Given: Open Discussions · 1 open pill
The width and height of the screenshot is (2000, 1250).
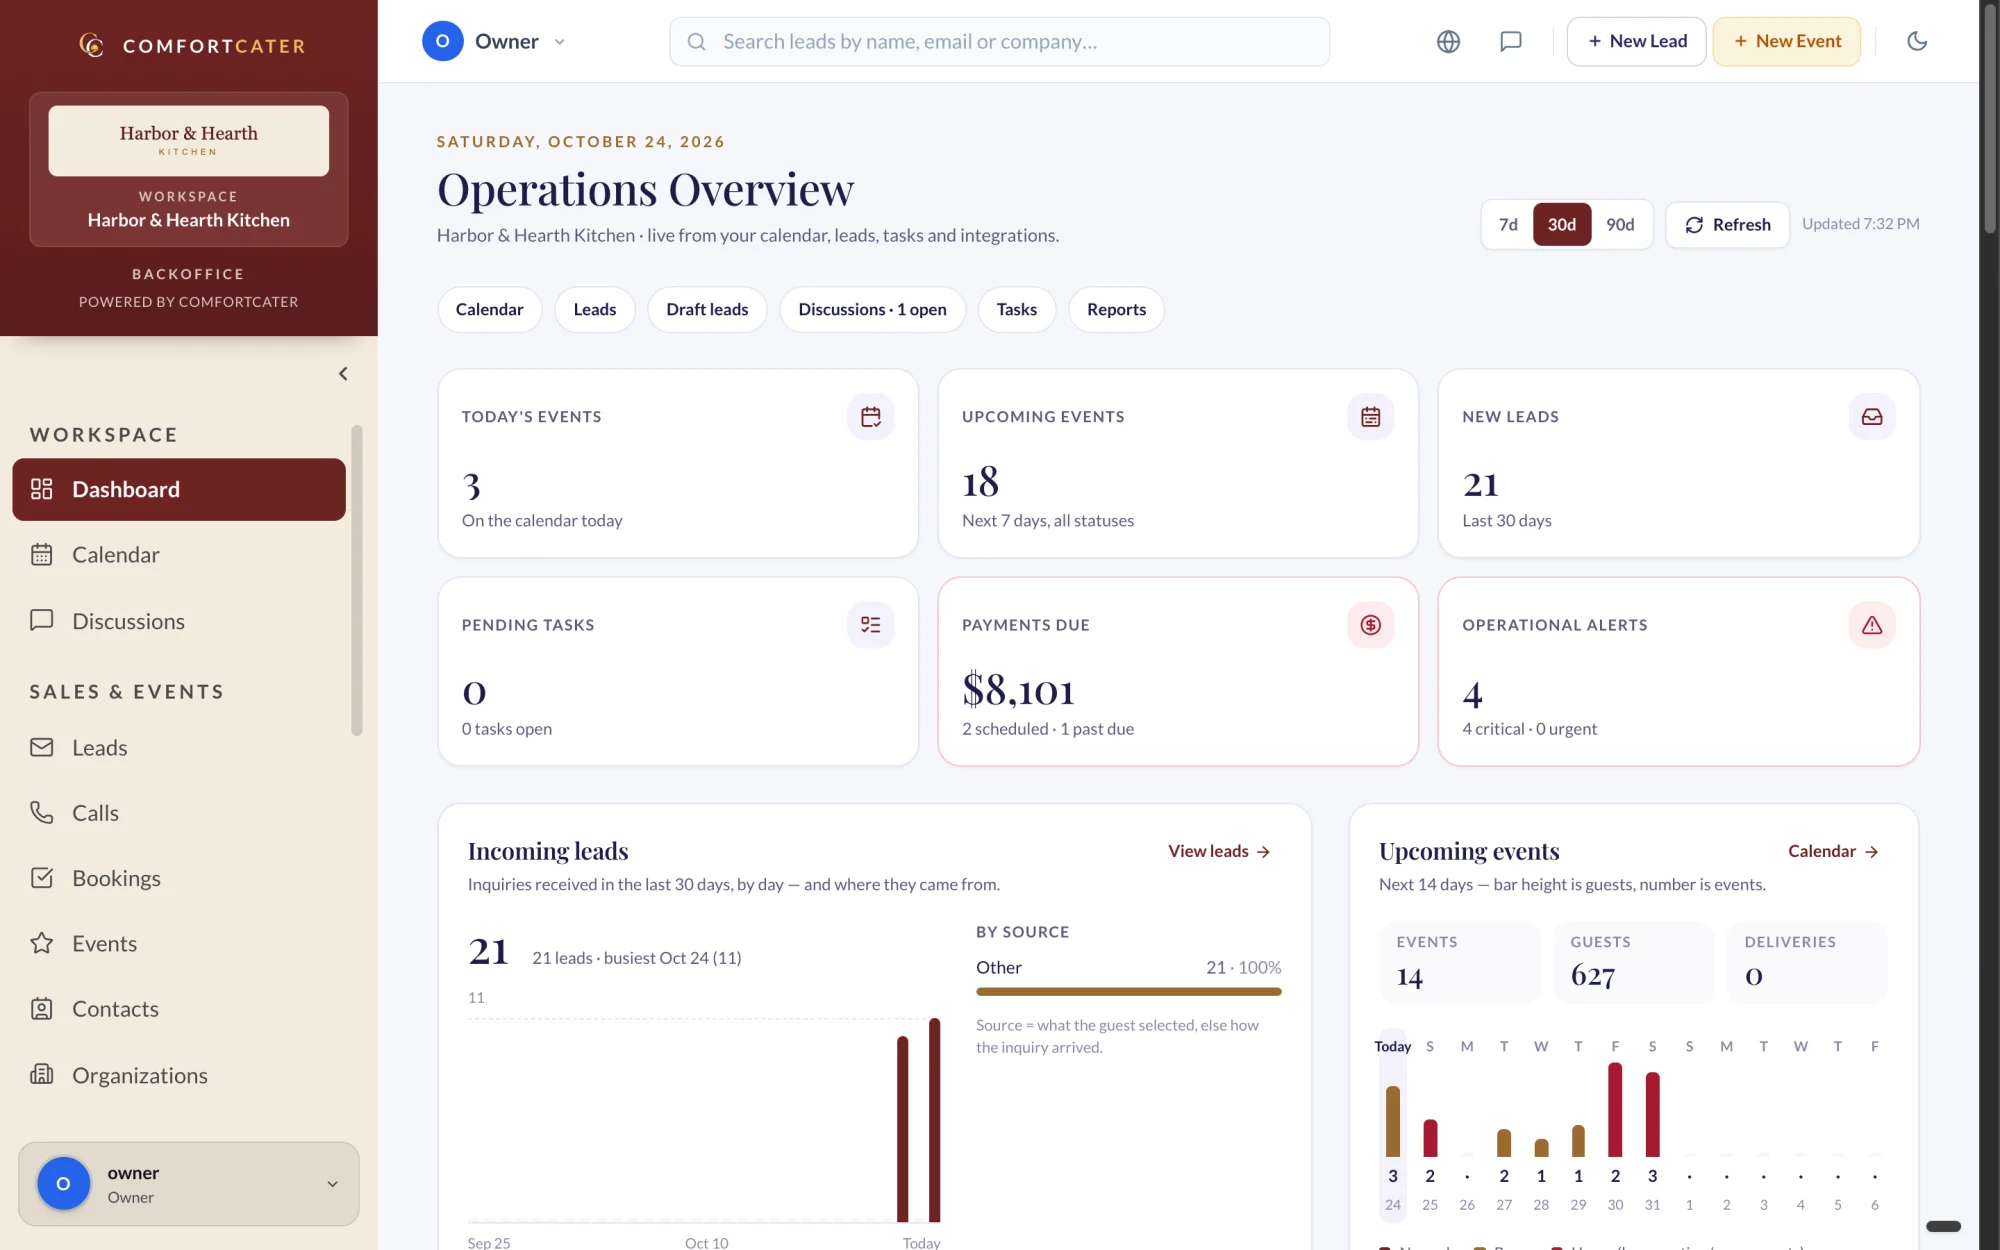Looking at the screenshot, I should pyautogui.click(x=872, y=310).
